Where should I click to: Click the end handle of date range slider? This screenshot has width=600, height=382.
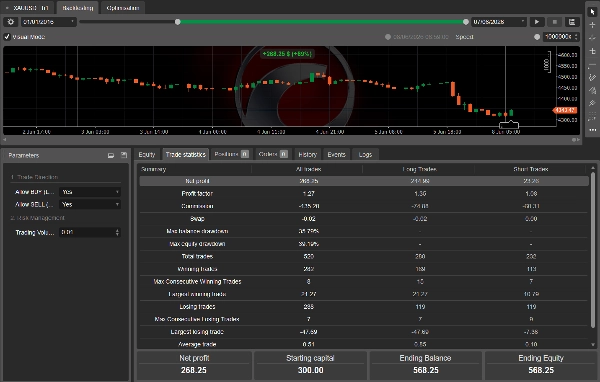coord(466,22)
